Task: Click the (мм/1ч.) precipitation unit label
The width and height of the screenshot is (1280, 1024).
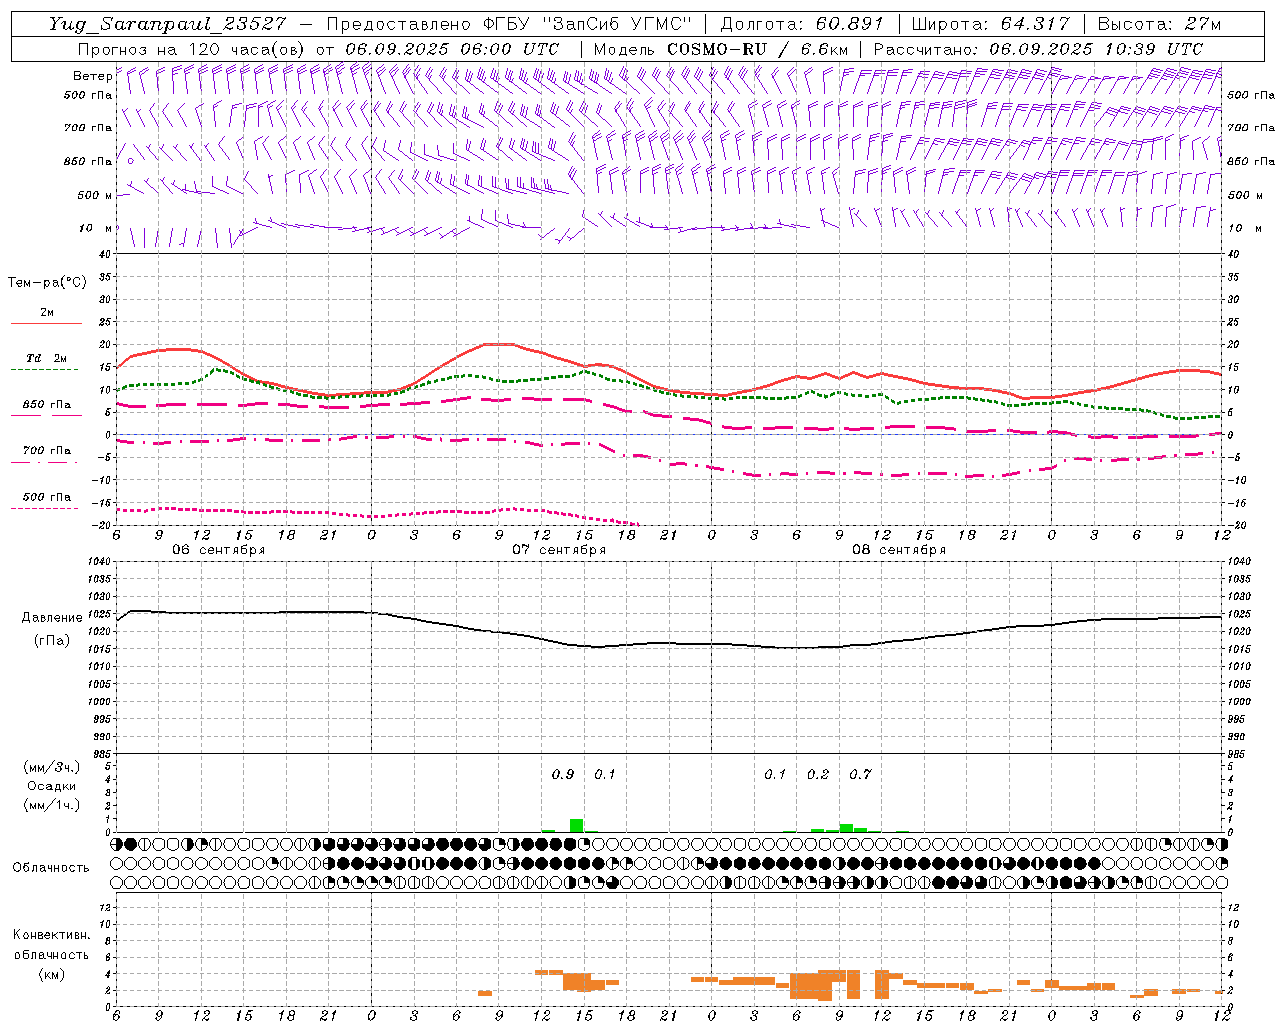Action: click(x=52, y=805)
